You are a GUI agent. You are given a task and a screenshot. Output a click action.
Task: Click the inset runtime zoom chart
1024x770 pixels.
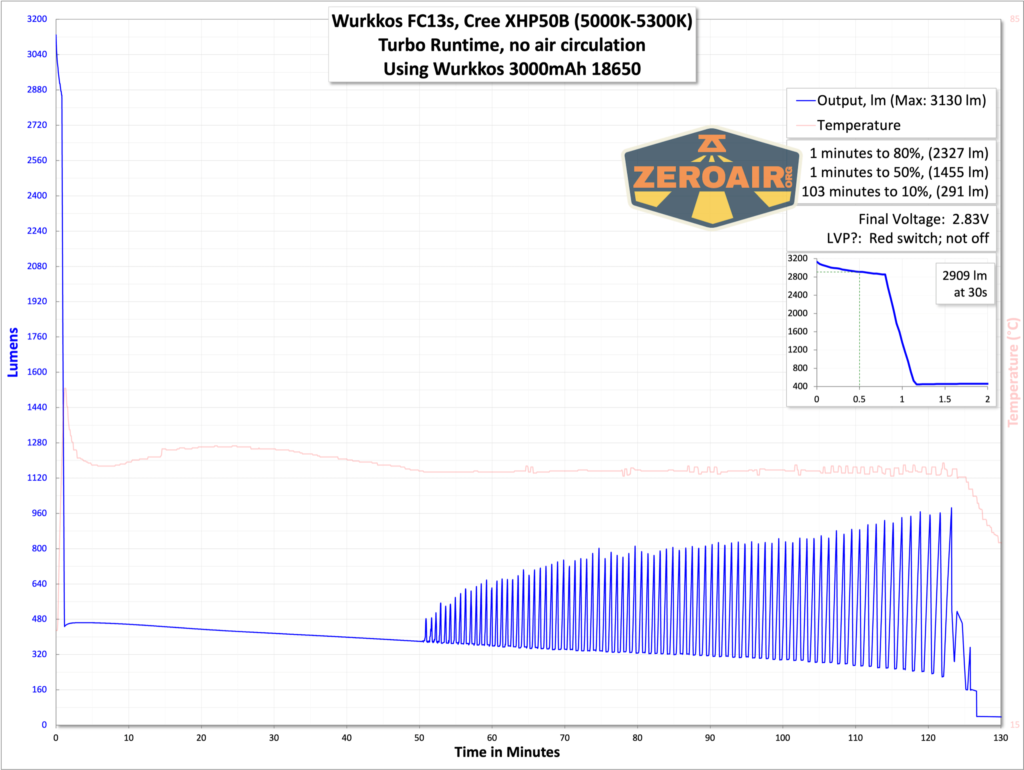tap(890, 330)
